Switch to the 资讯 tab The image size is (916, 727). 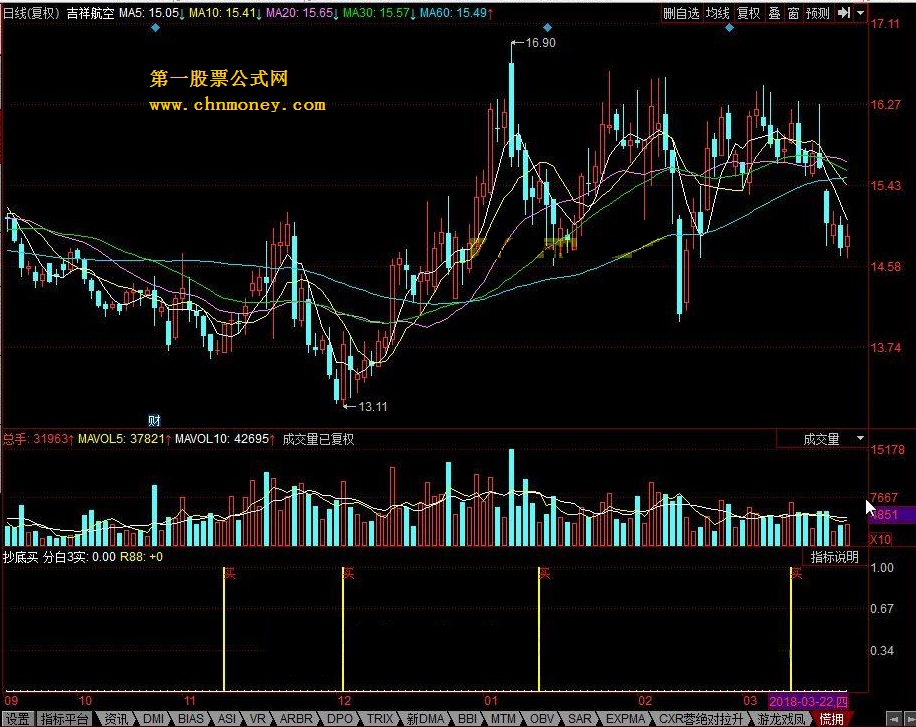[115, 719]
